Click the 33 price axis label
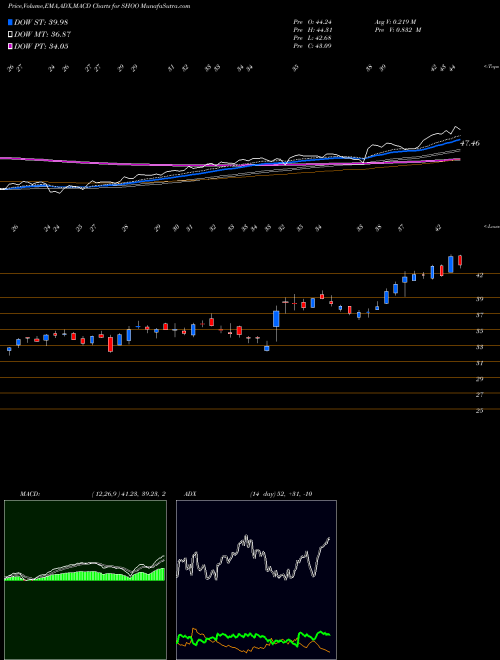Image resolution: width=500 pixels, height=660 pixels. 479,347
